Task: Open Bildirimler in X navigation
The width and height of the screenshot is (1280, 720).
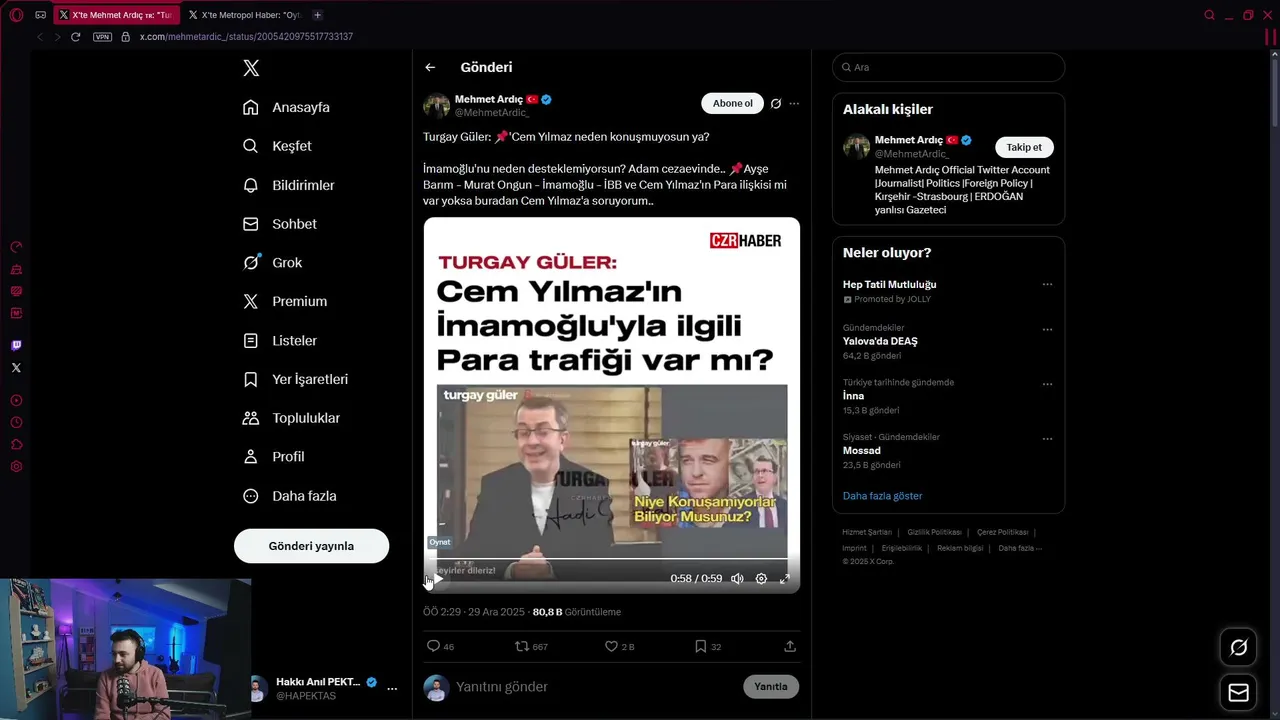Action: point(289,185)
